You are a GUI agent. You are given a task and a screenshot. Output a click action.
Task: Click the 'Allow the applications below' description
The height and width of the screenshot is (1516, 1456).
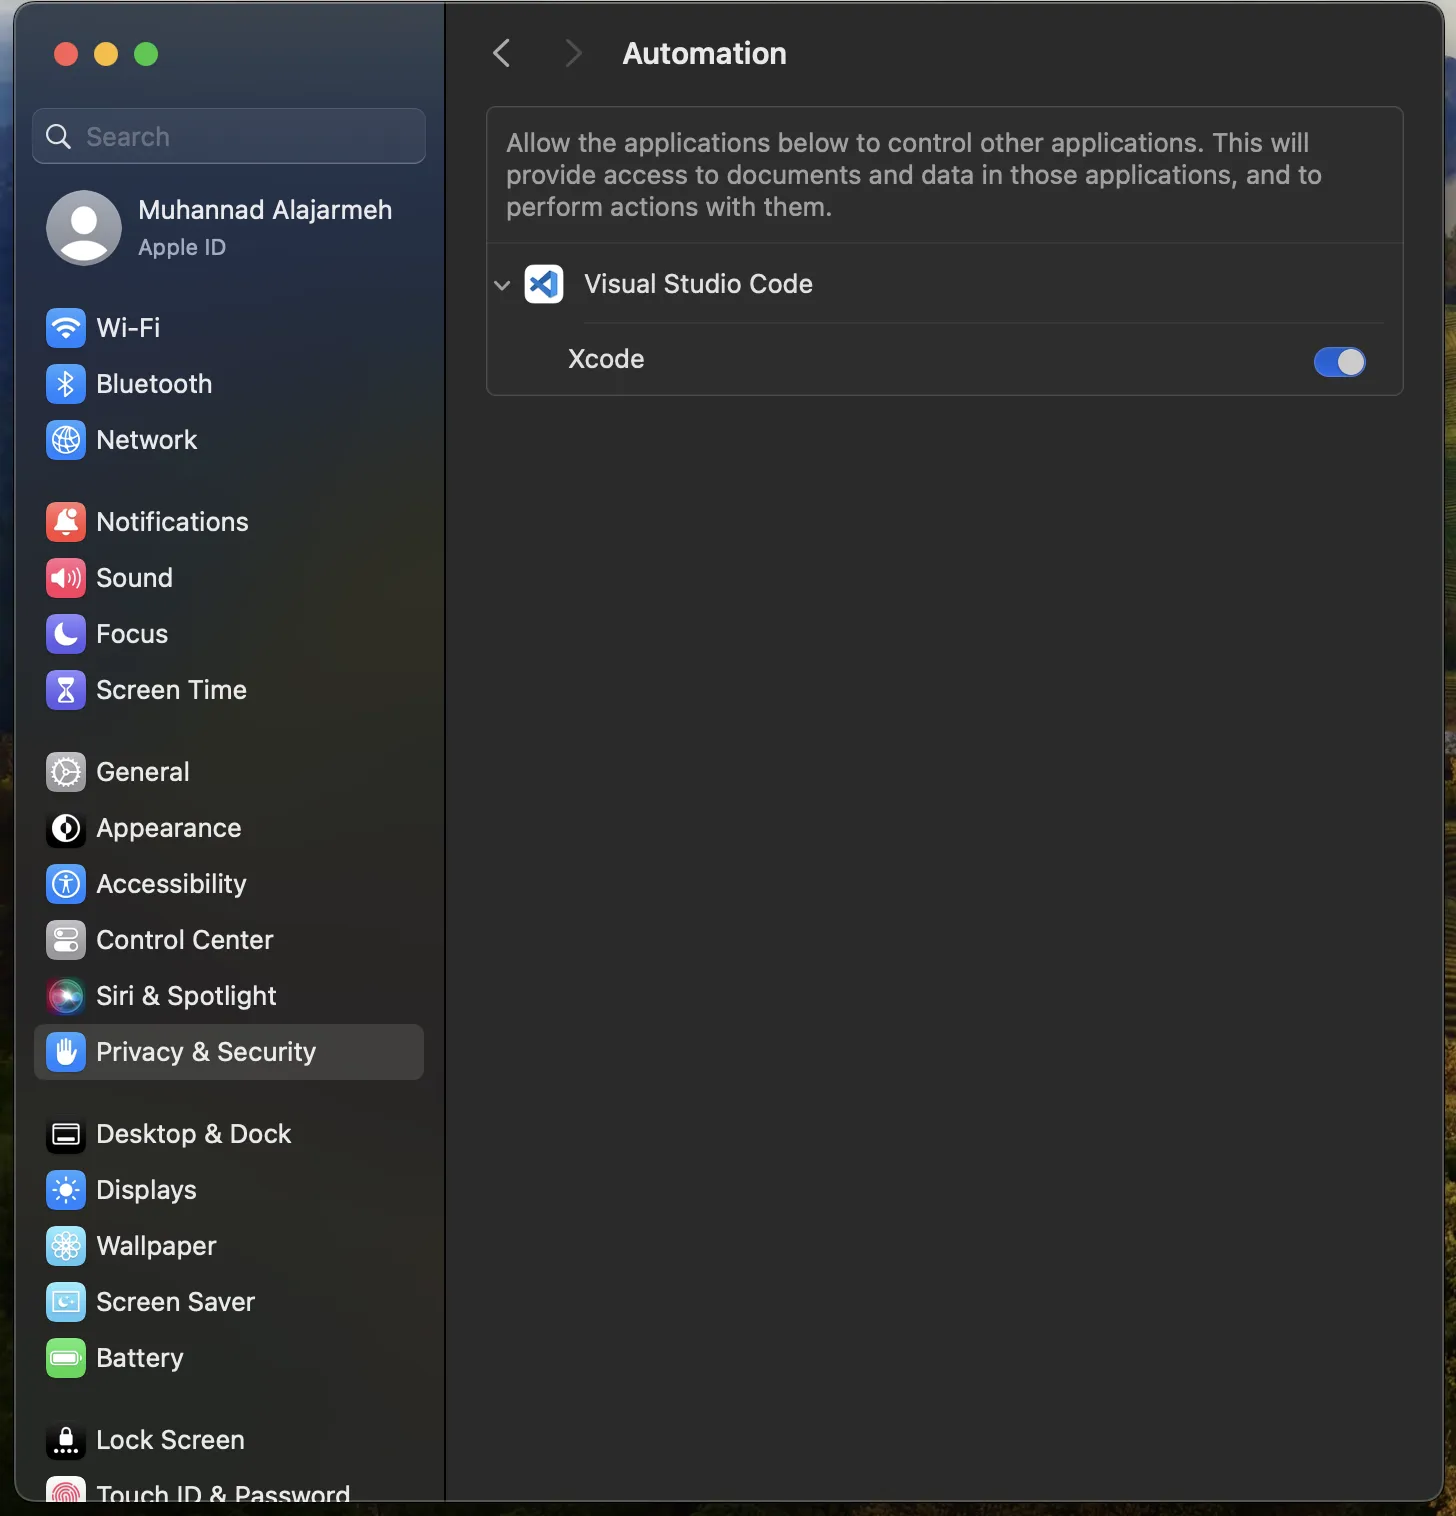point(914,175)
